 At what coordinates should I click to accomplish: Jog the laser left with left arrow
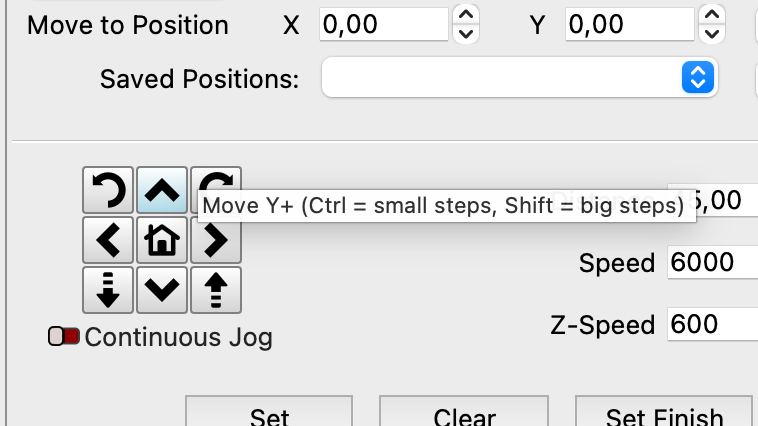click(108, 240)
